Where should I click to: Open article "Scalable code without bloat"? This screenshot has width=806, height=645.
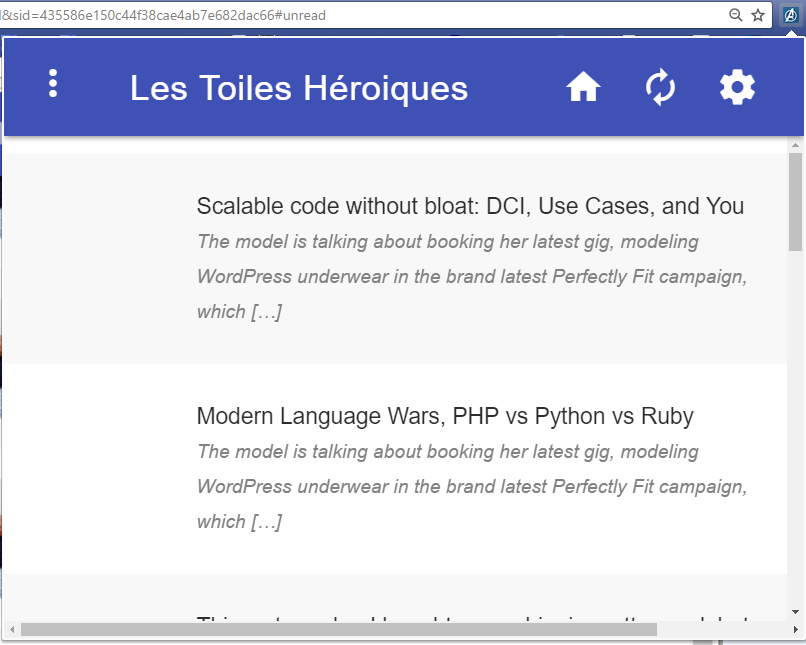(x=470, y=206)
